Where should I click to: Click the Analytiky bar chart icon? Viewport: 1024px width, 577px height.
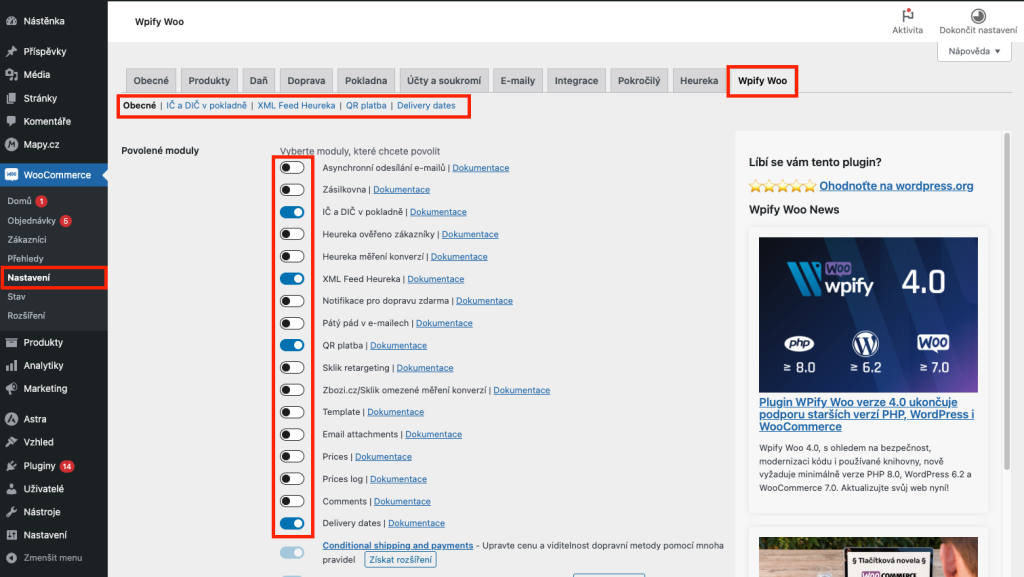pos(12,366)
